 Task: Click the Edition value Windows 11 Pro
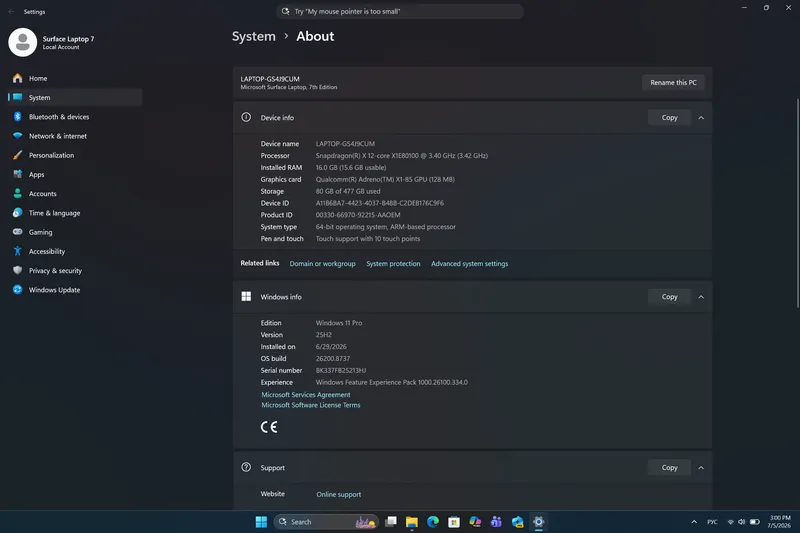(x=339, y=323)
